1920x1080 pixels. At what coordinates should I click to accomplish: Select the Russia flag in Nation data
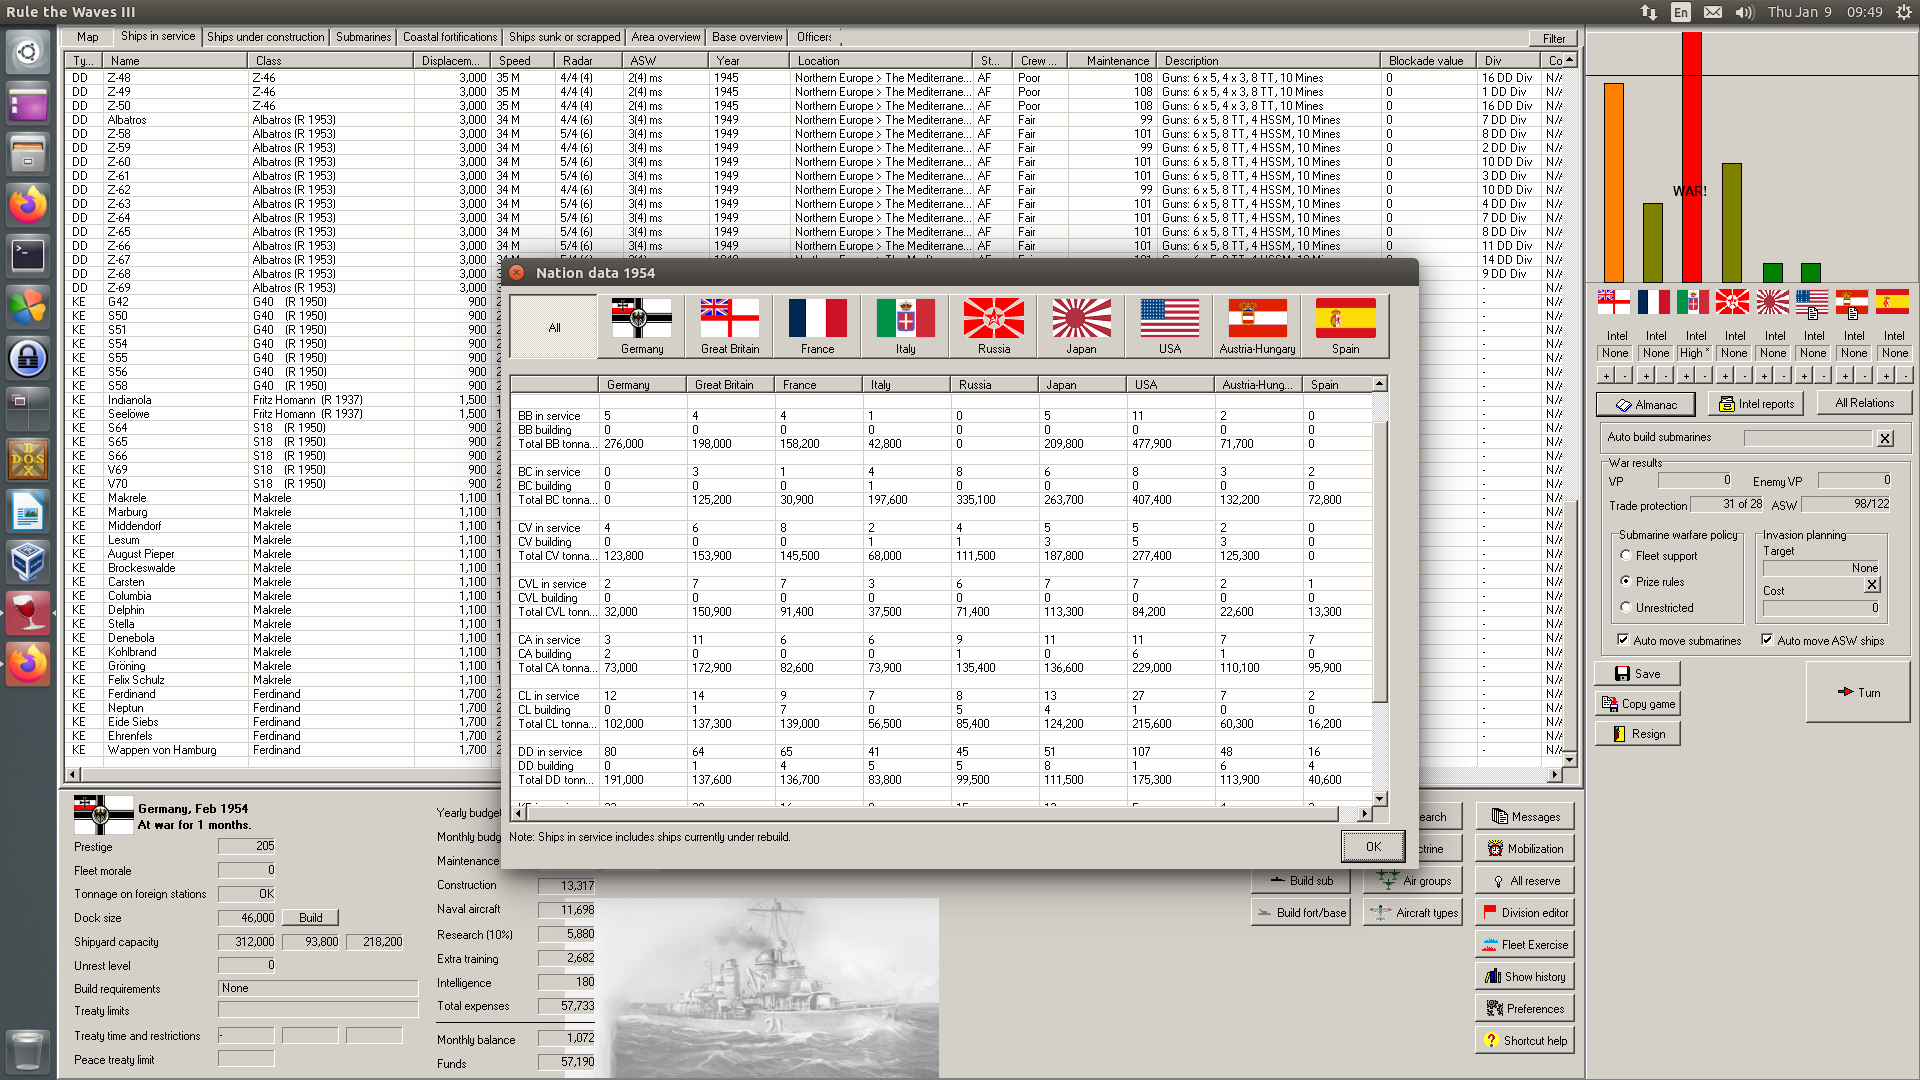coord(993,326)
